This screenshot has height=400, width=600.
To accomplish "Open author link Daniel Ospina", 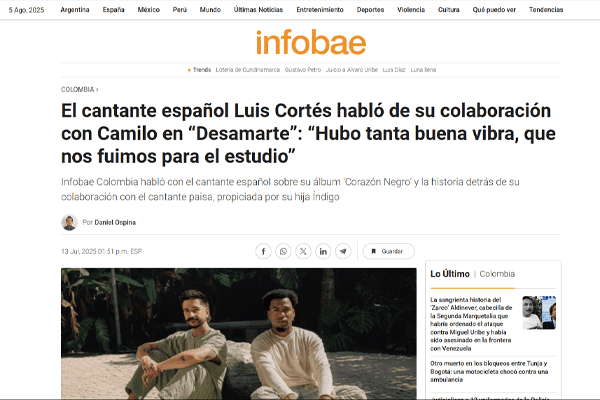I will [x=115, y=222].
